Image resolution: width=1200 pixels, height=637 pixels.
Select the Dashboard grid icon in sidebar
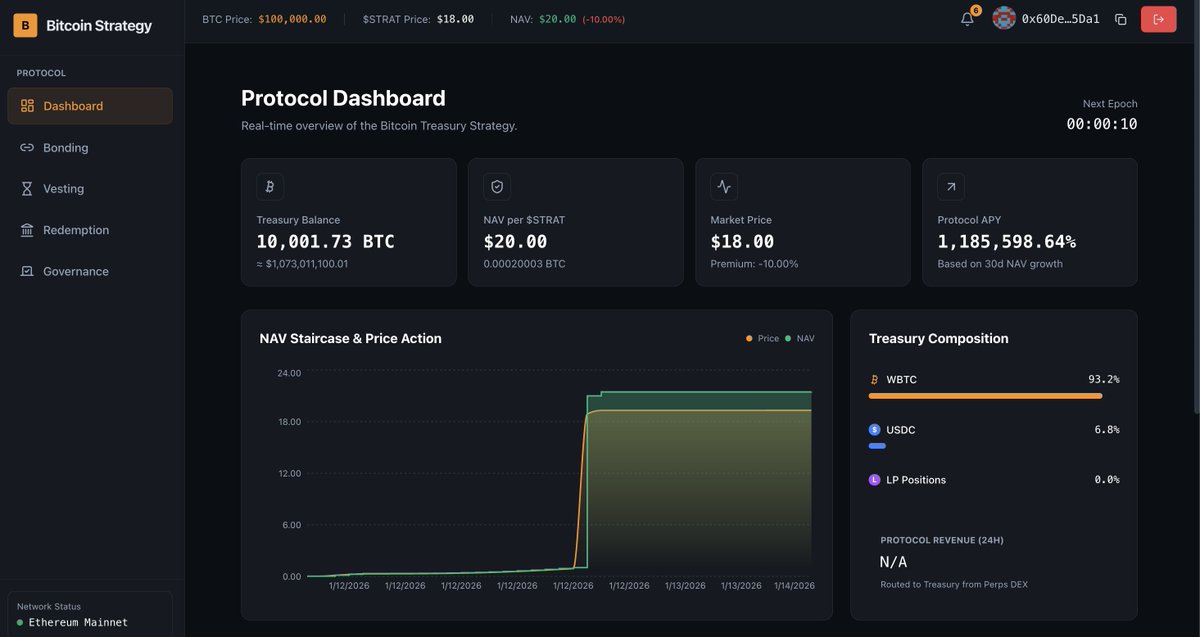click(x=27, y=105)
